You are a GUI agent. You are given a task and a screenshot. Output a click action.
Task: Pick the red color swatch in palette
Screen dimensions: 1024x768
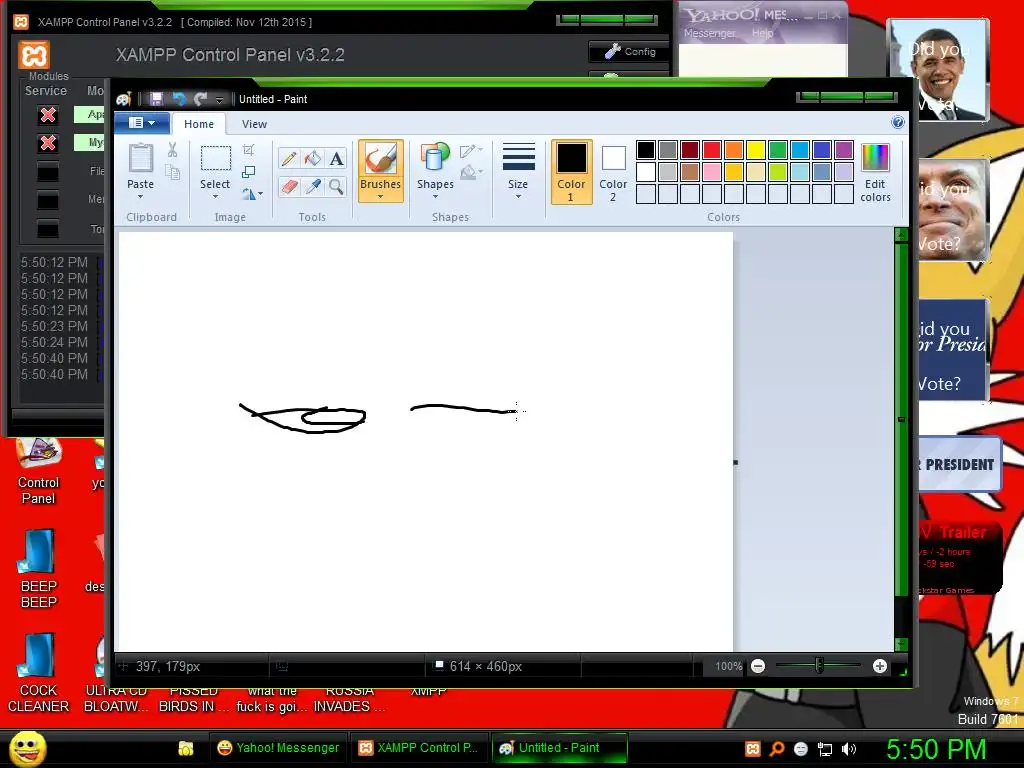[x=712, y=150]
